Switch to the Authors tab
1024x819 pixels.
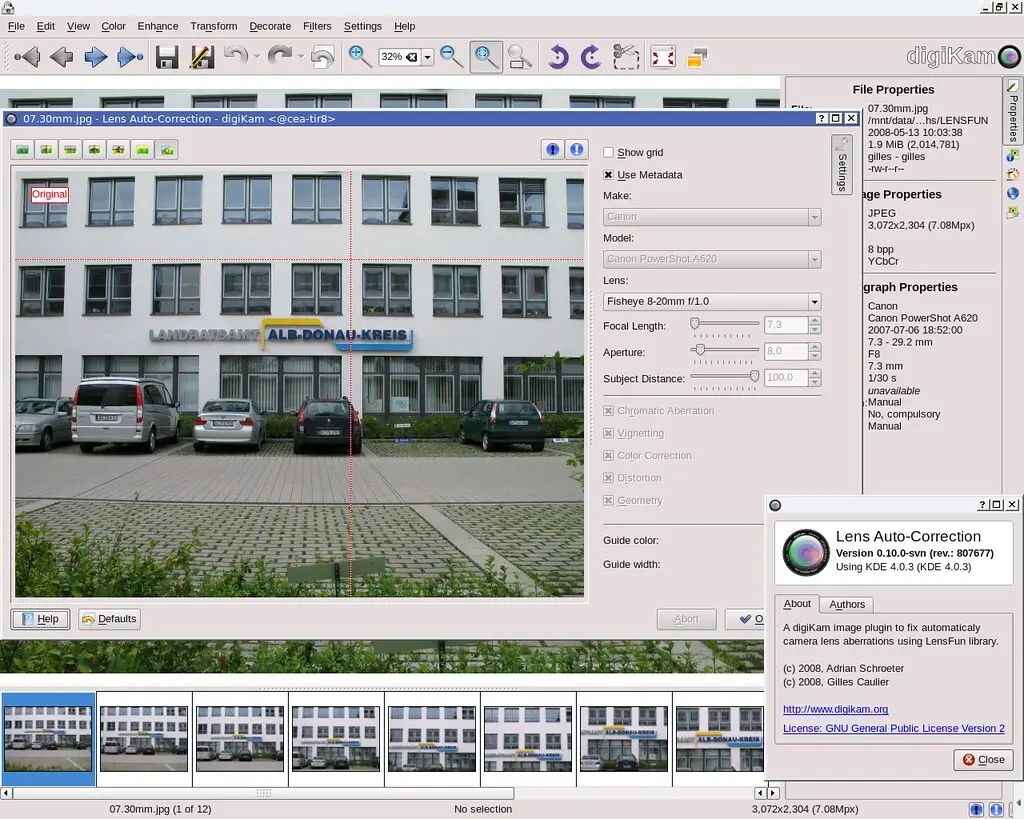click(x=847, y=604)
